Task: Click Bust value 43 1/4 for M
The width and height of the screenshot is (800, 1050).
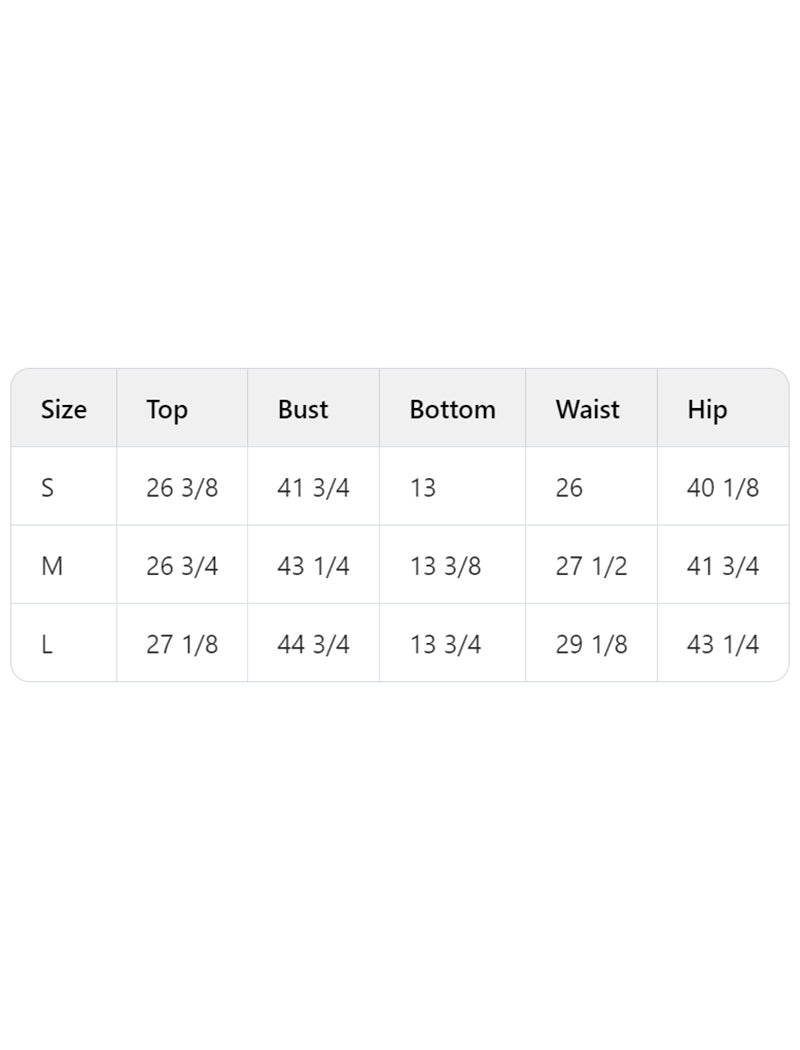Action: click(313, 566)
